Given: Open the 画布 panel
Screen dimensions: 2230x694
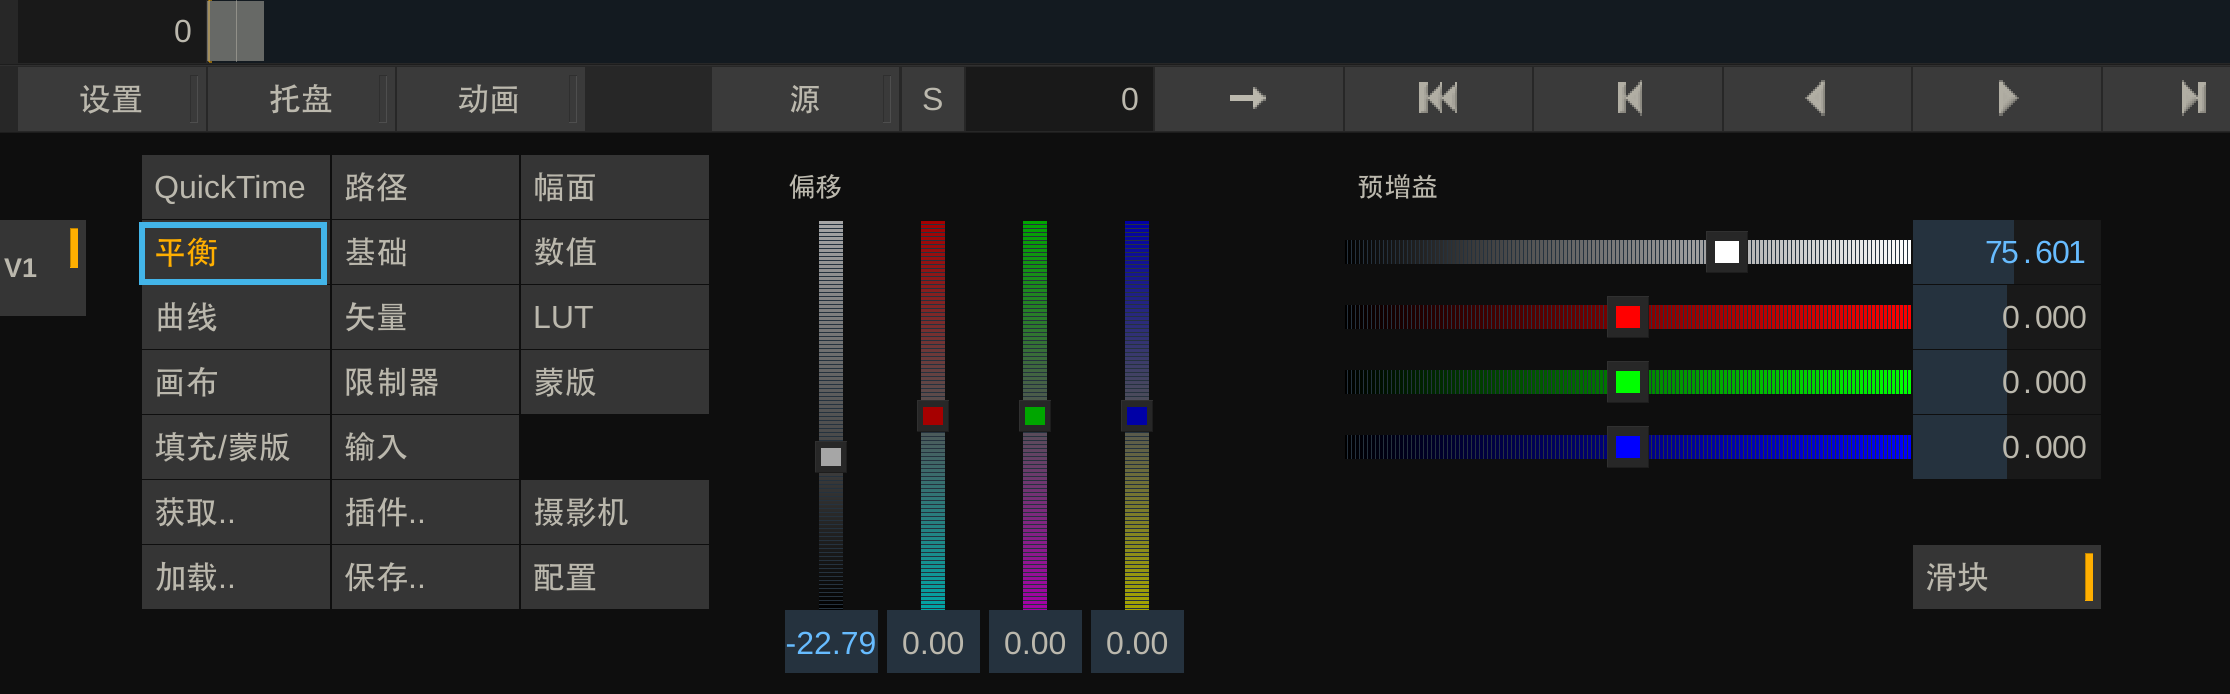Looking at the screenshot, I should click(x=235, y=382).
